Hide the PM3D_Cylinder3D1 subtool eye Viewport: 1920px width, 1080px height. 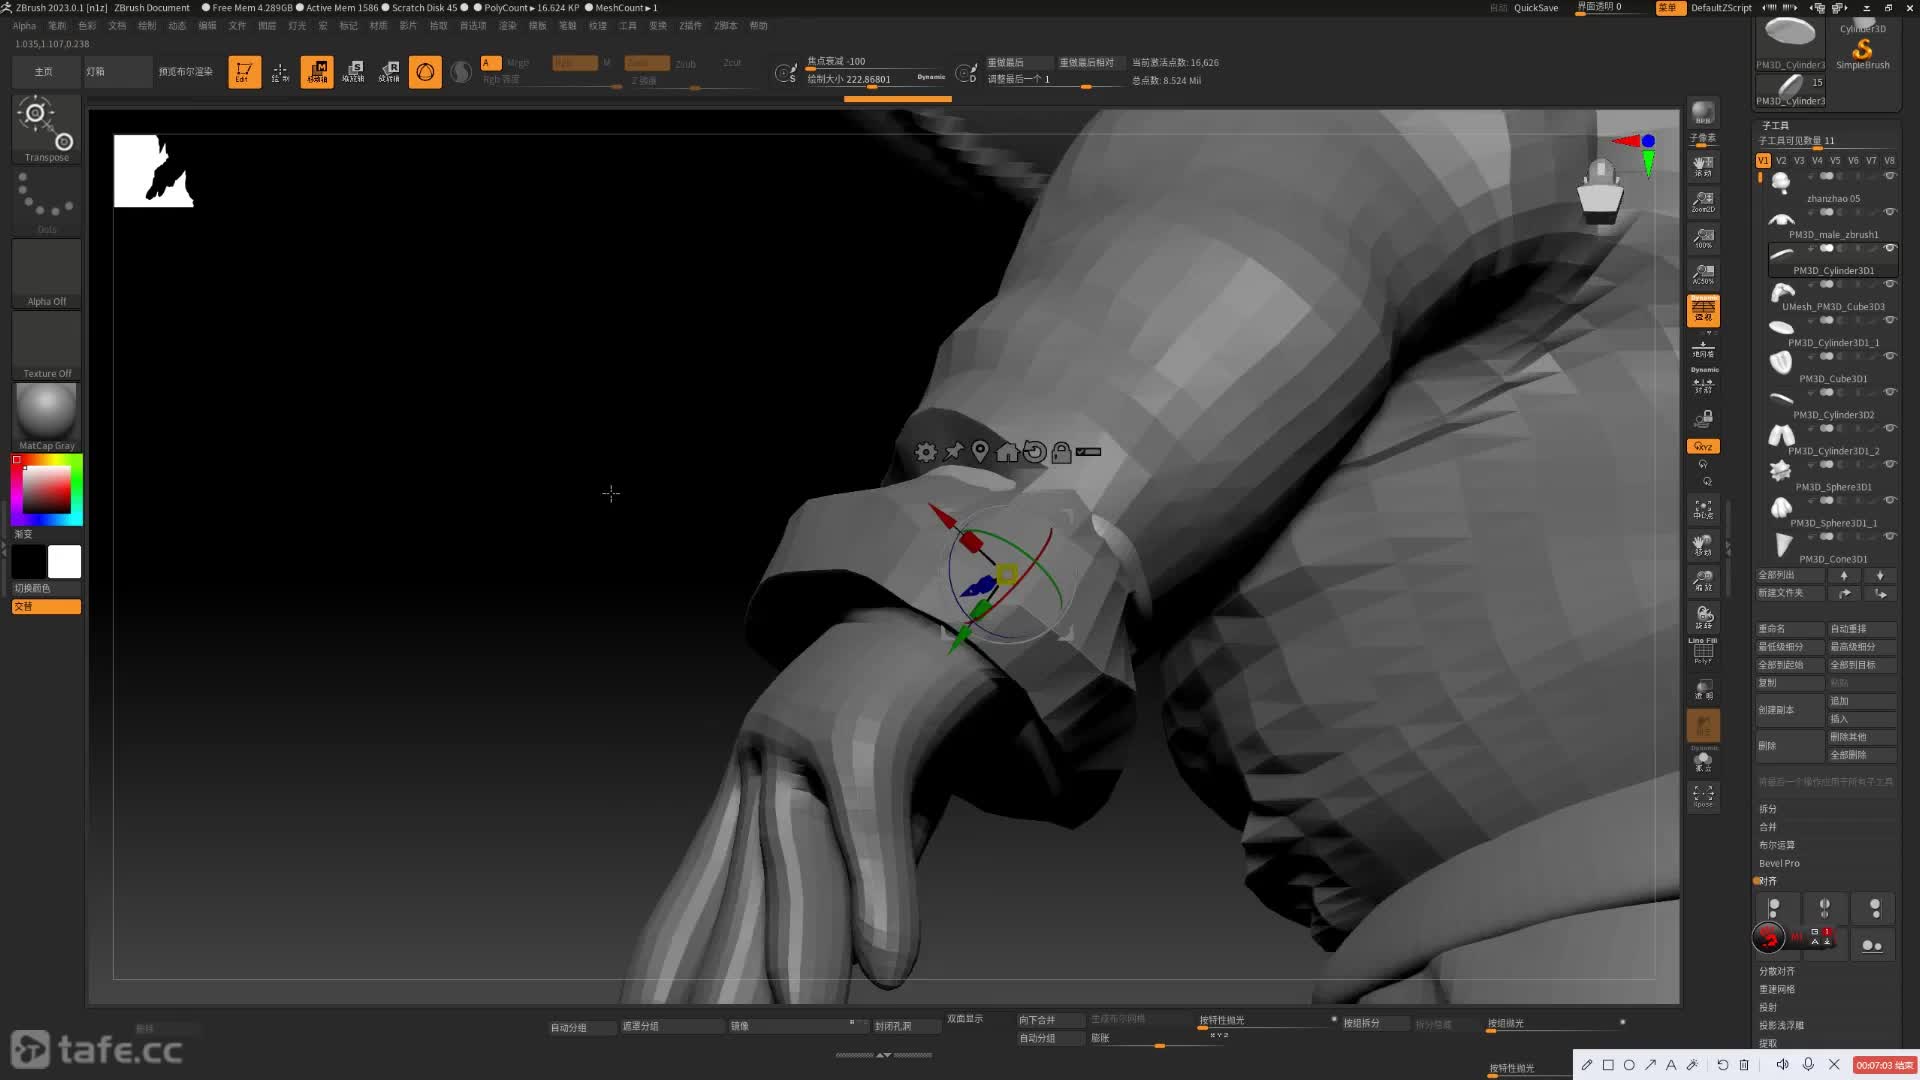click(x=1890, y=248)
